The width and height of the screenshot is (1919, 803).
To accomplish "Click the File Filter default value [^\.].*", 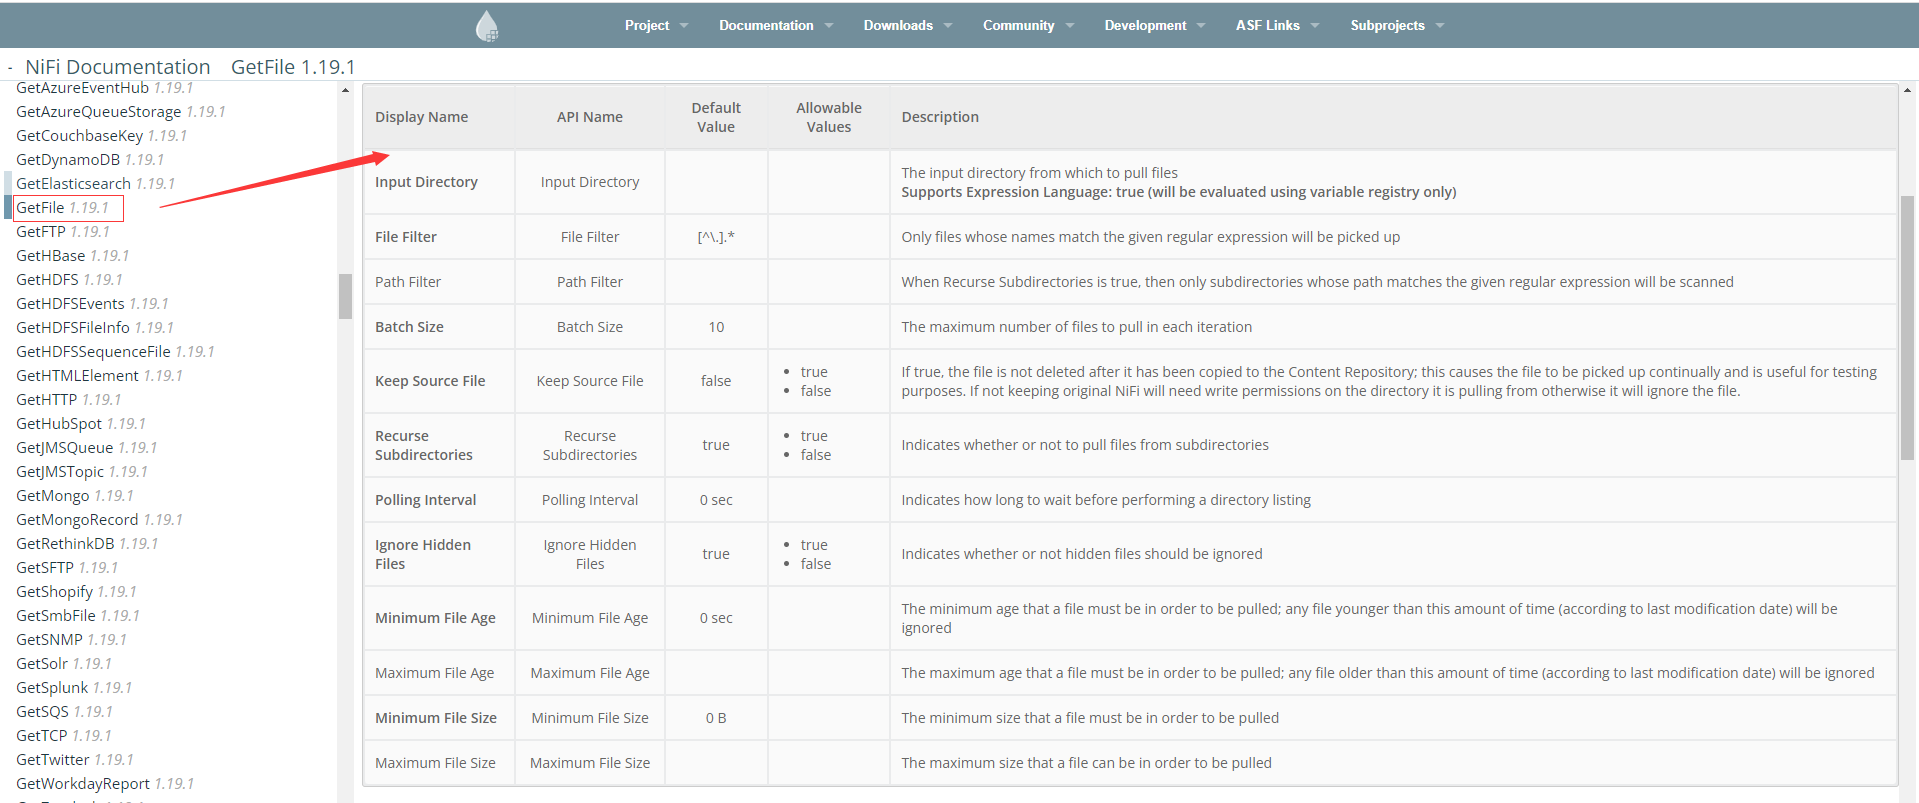I will [x=716, y=237].
